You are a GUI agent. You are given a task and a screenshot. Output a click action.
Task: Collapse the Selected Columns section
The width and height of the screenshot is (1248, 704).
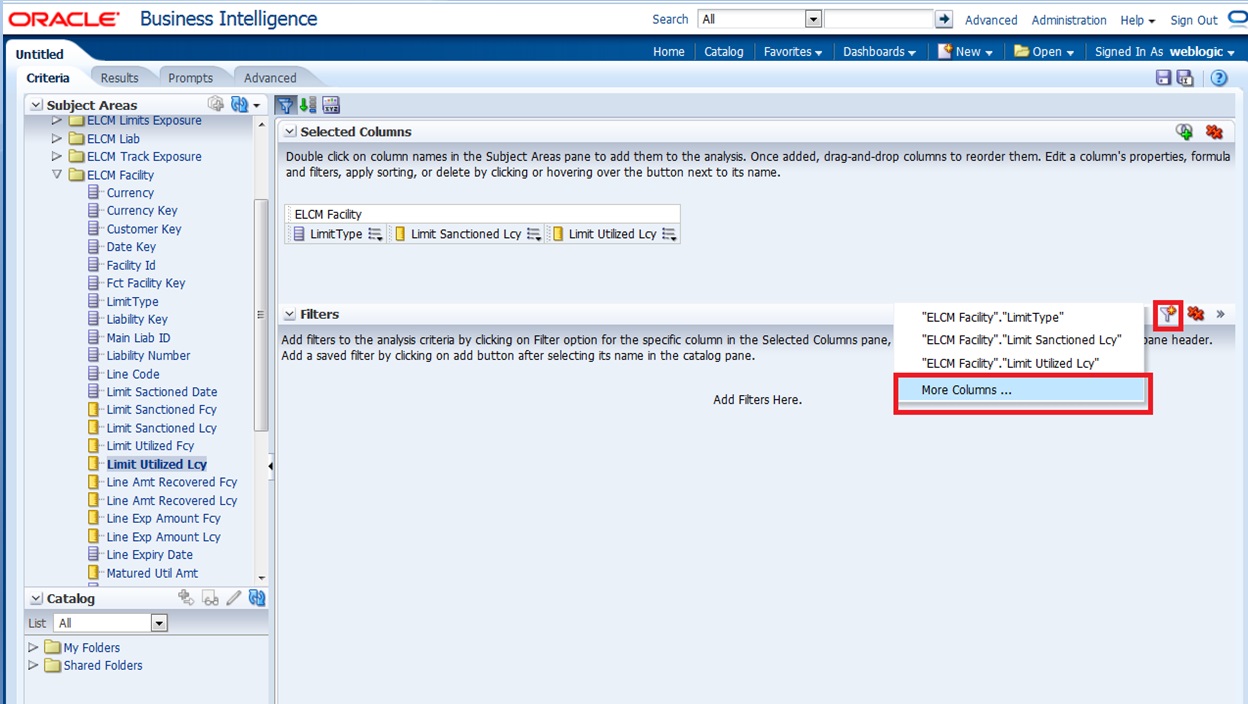click(x=290, y=131)
